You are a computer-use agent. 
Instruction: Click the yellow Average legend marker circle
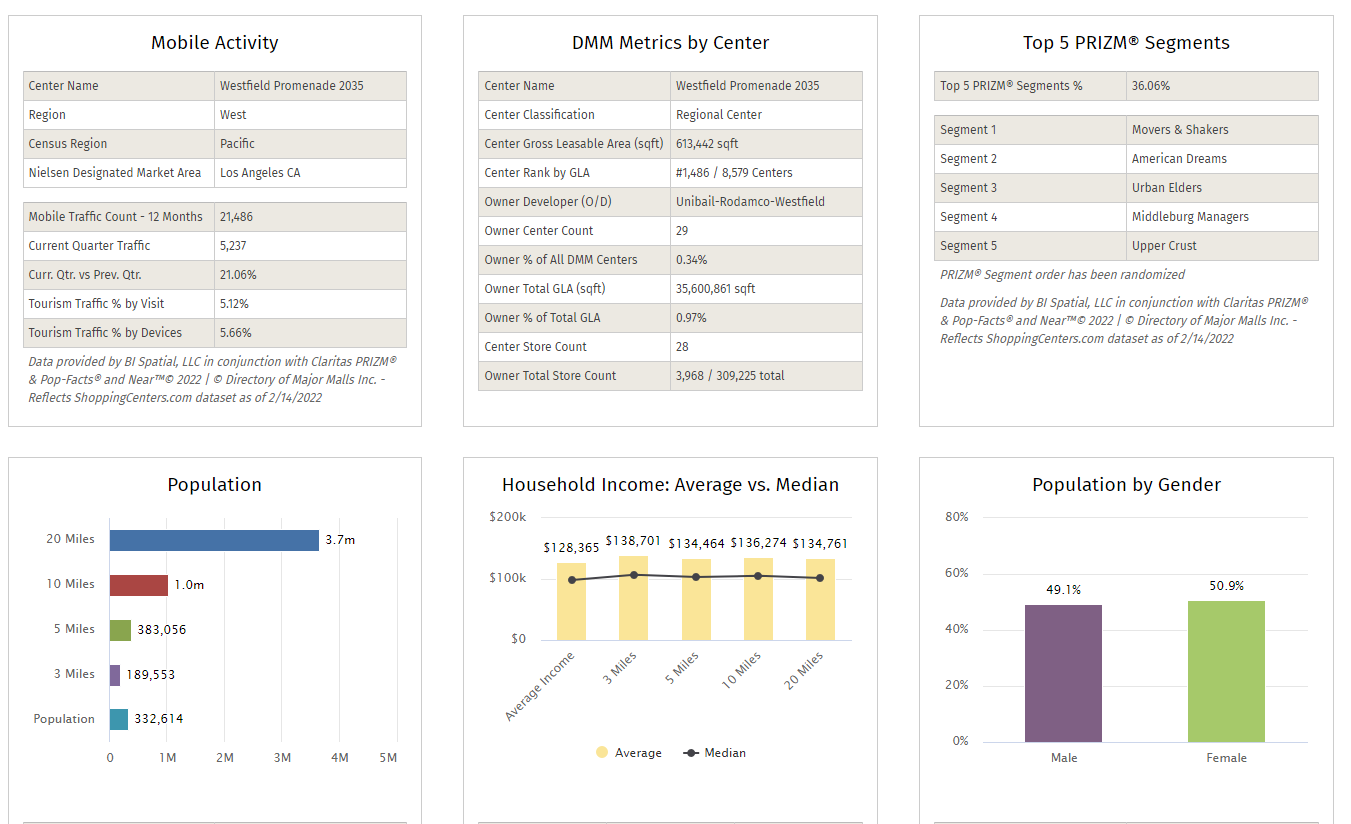tap(602, 753)
